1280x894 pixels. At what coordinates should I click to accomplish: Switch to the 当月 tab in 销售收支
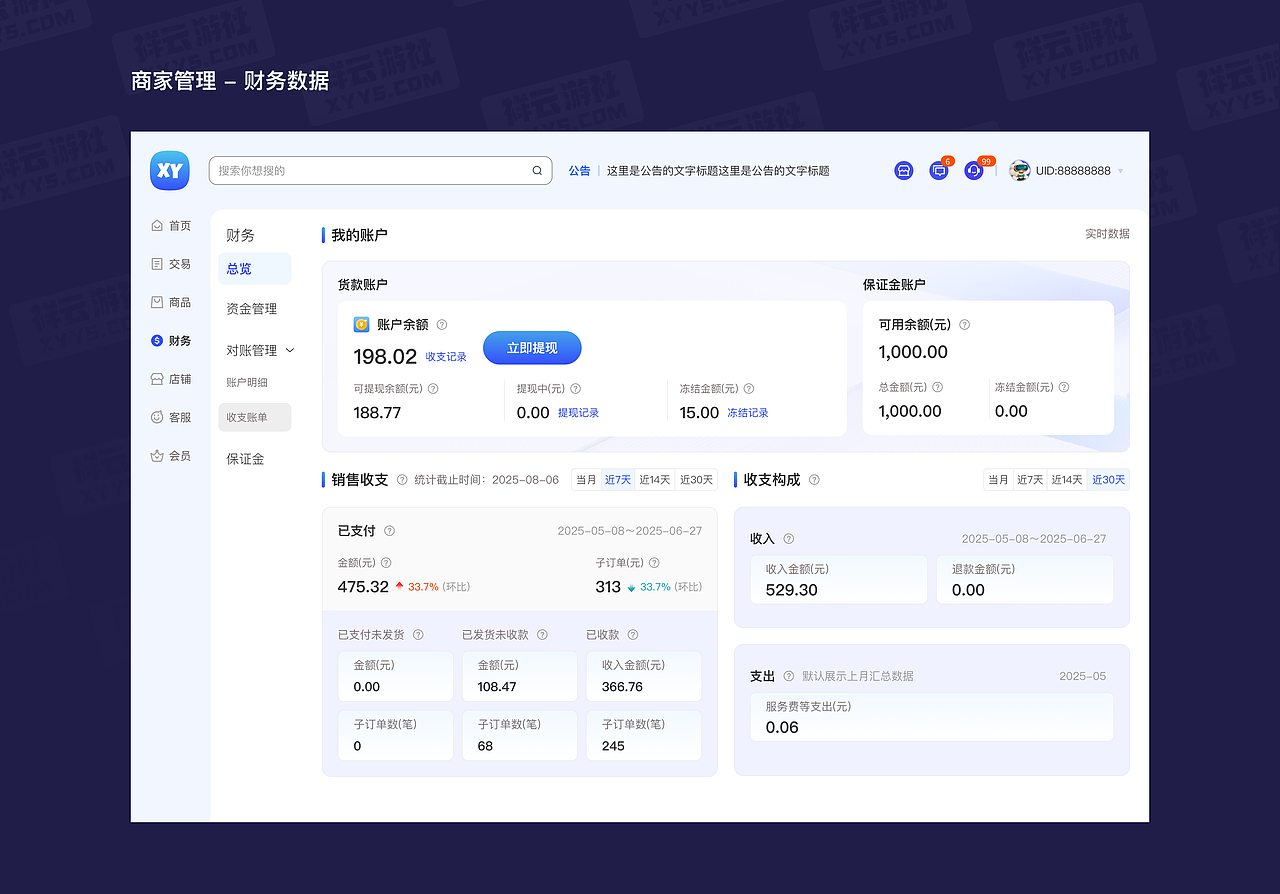(586, 479)
